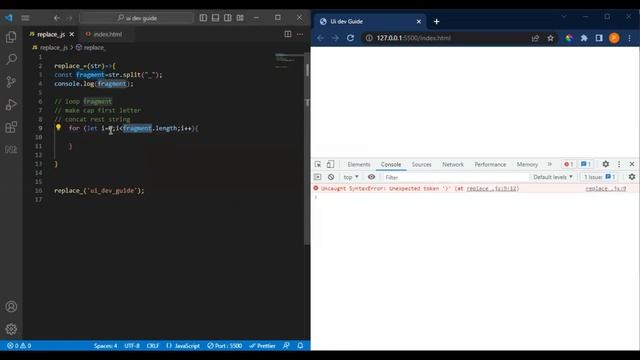Change file encoding UTF-8
640x360 pixels.
[x=132, y=346]
